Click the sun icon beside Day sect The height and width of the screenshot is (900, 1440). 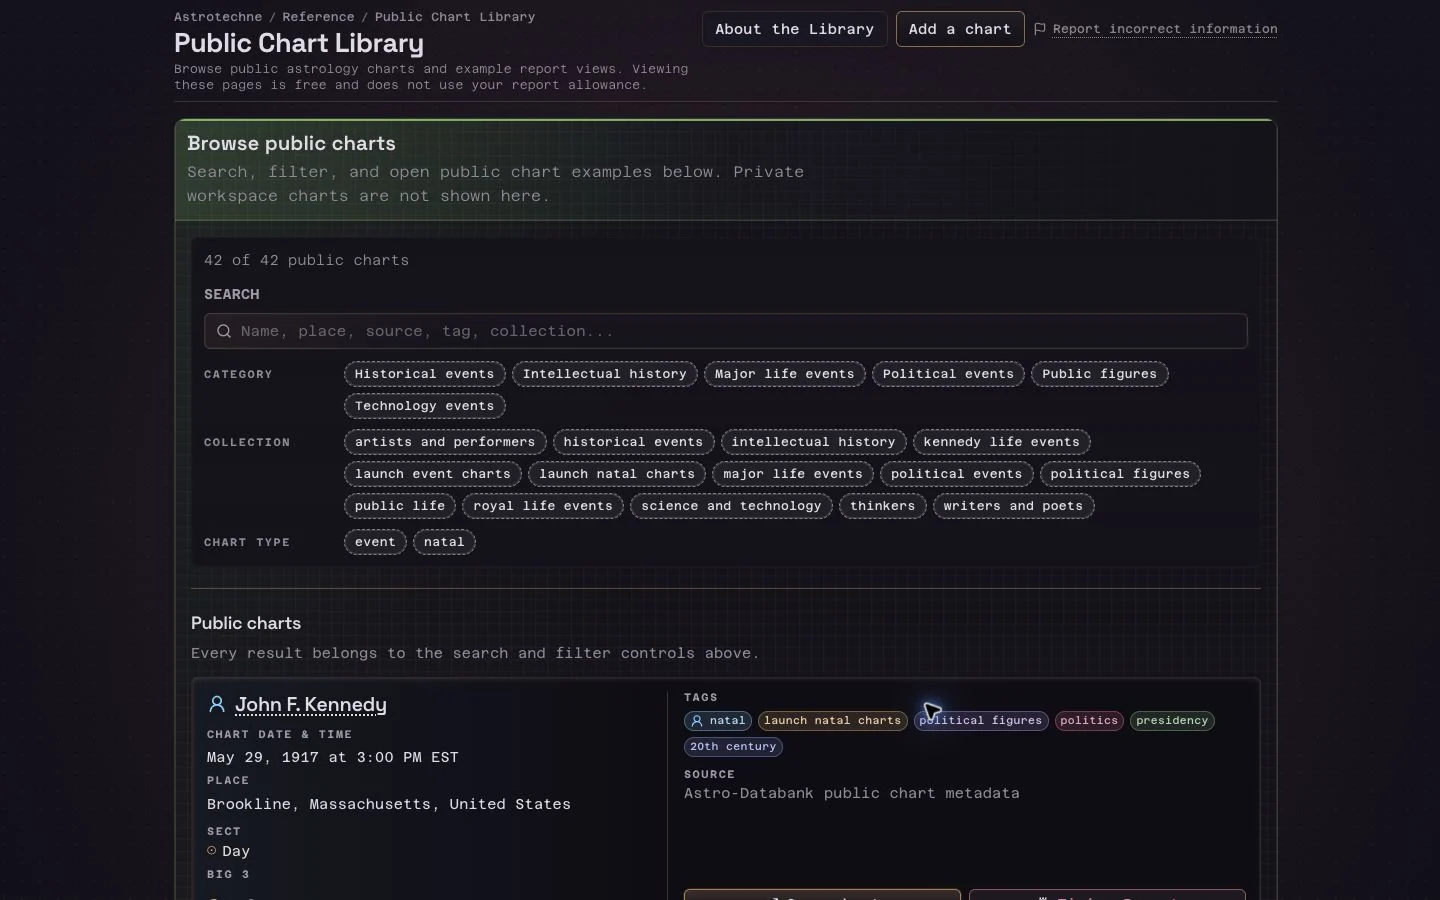(212, 851)
